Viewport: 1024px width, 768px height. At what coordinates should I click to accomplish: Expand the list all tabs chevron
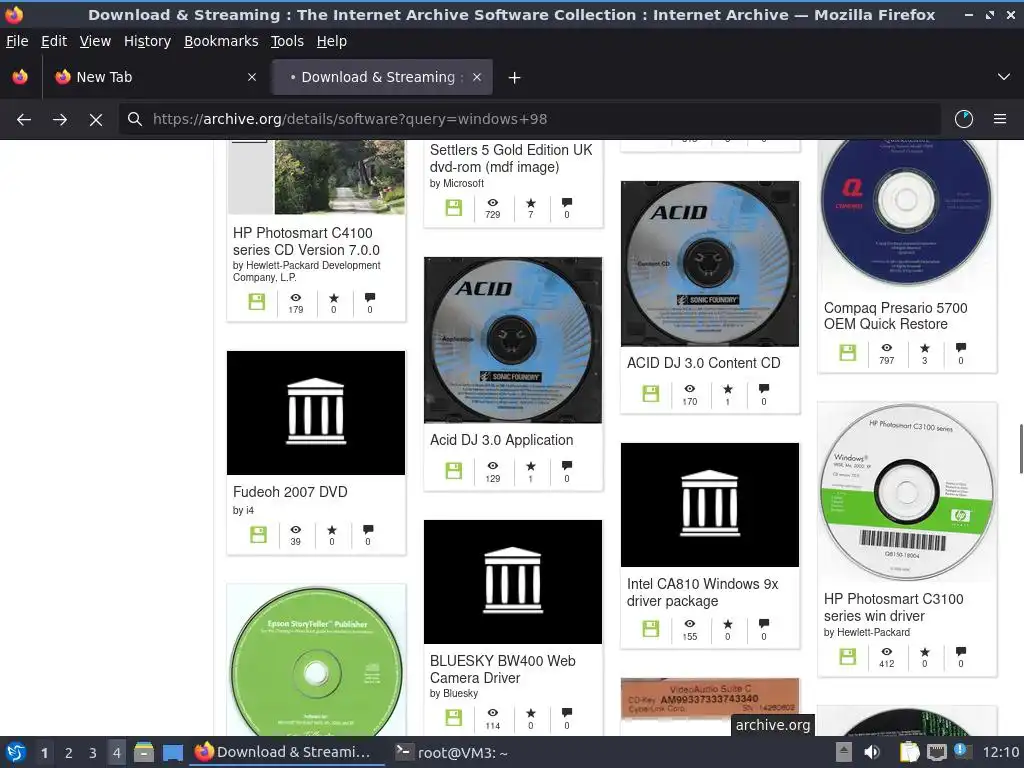(1004, 77)
